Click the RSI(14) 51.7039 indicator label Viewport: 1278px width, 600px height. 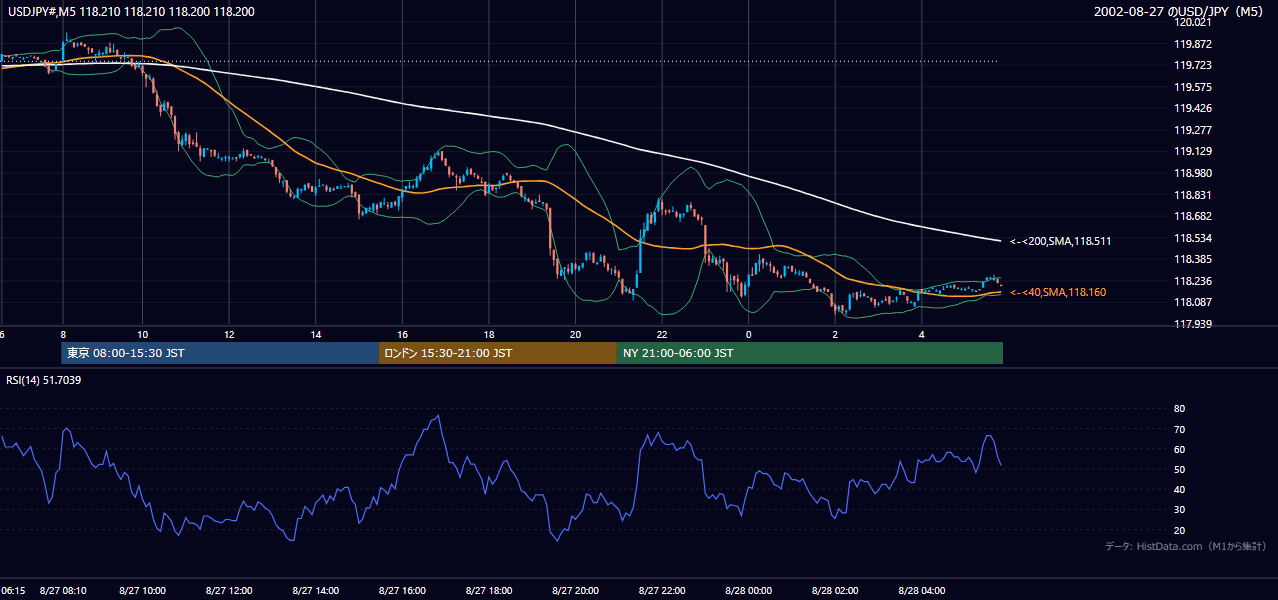click(x=42, y=380)
